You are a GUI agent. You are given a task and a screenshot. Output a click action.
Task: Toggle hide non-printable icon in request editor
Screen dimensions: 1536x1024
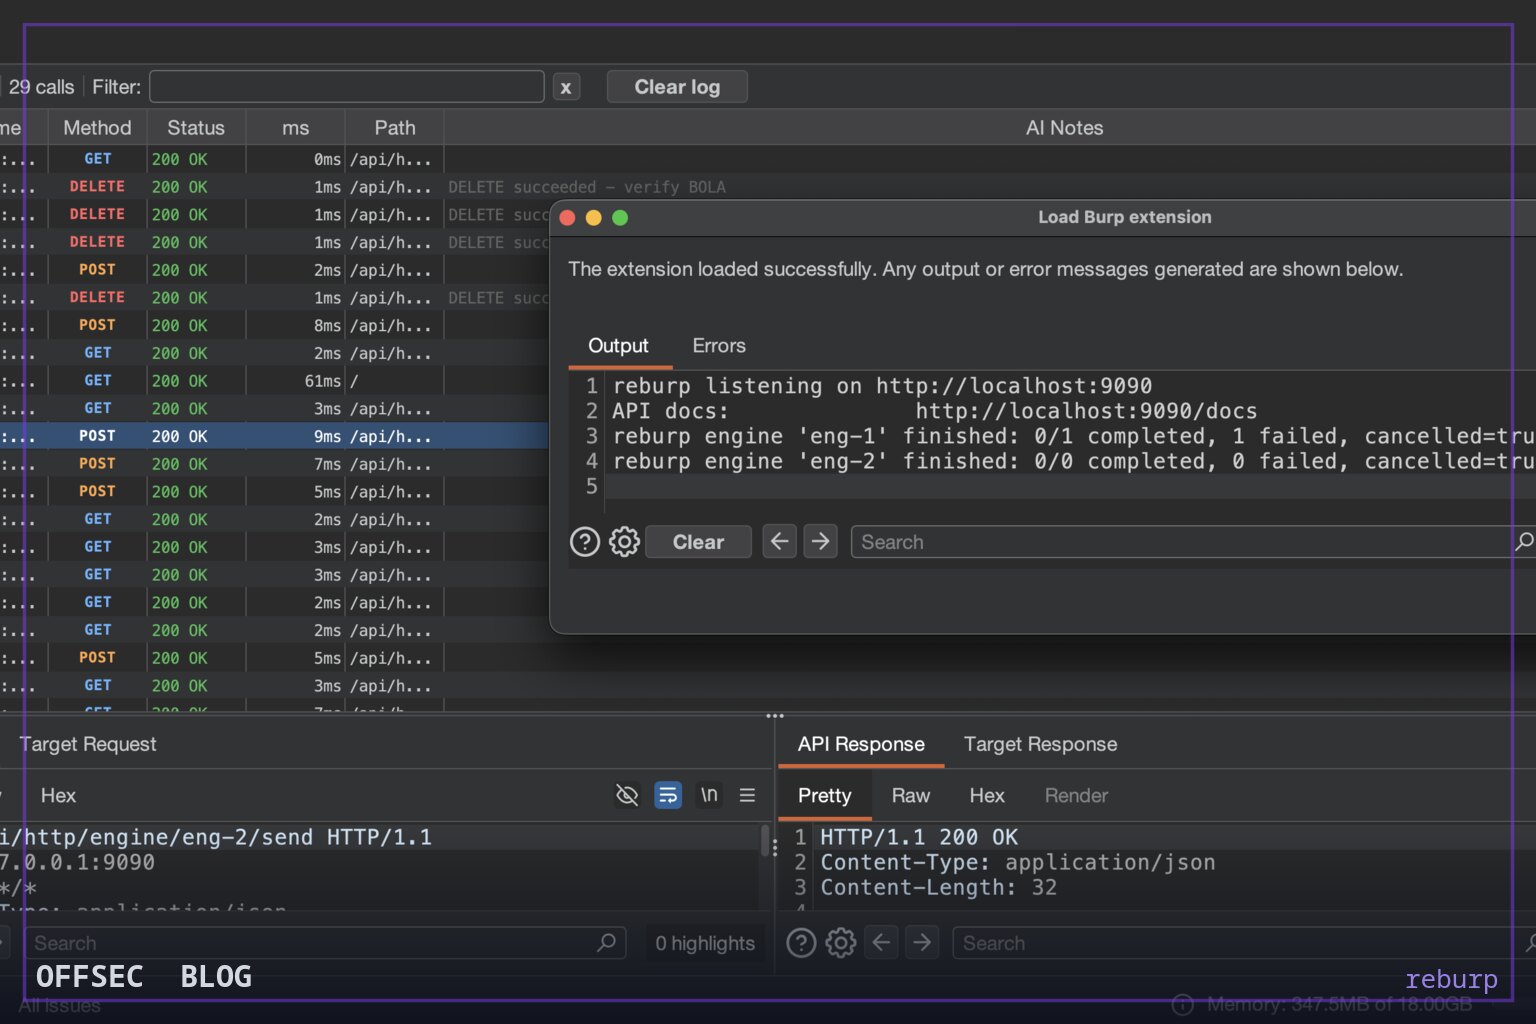tap(627, 795)
